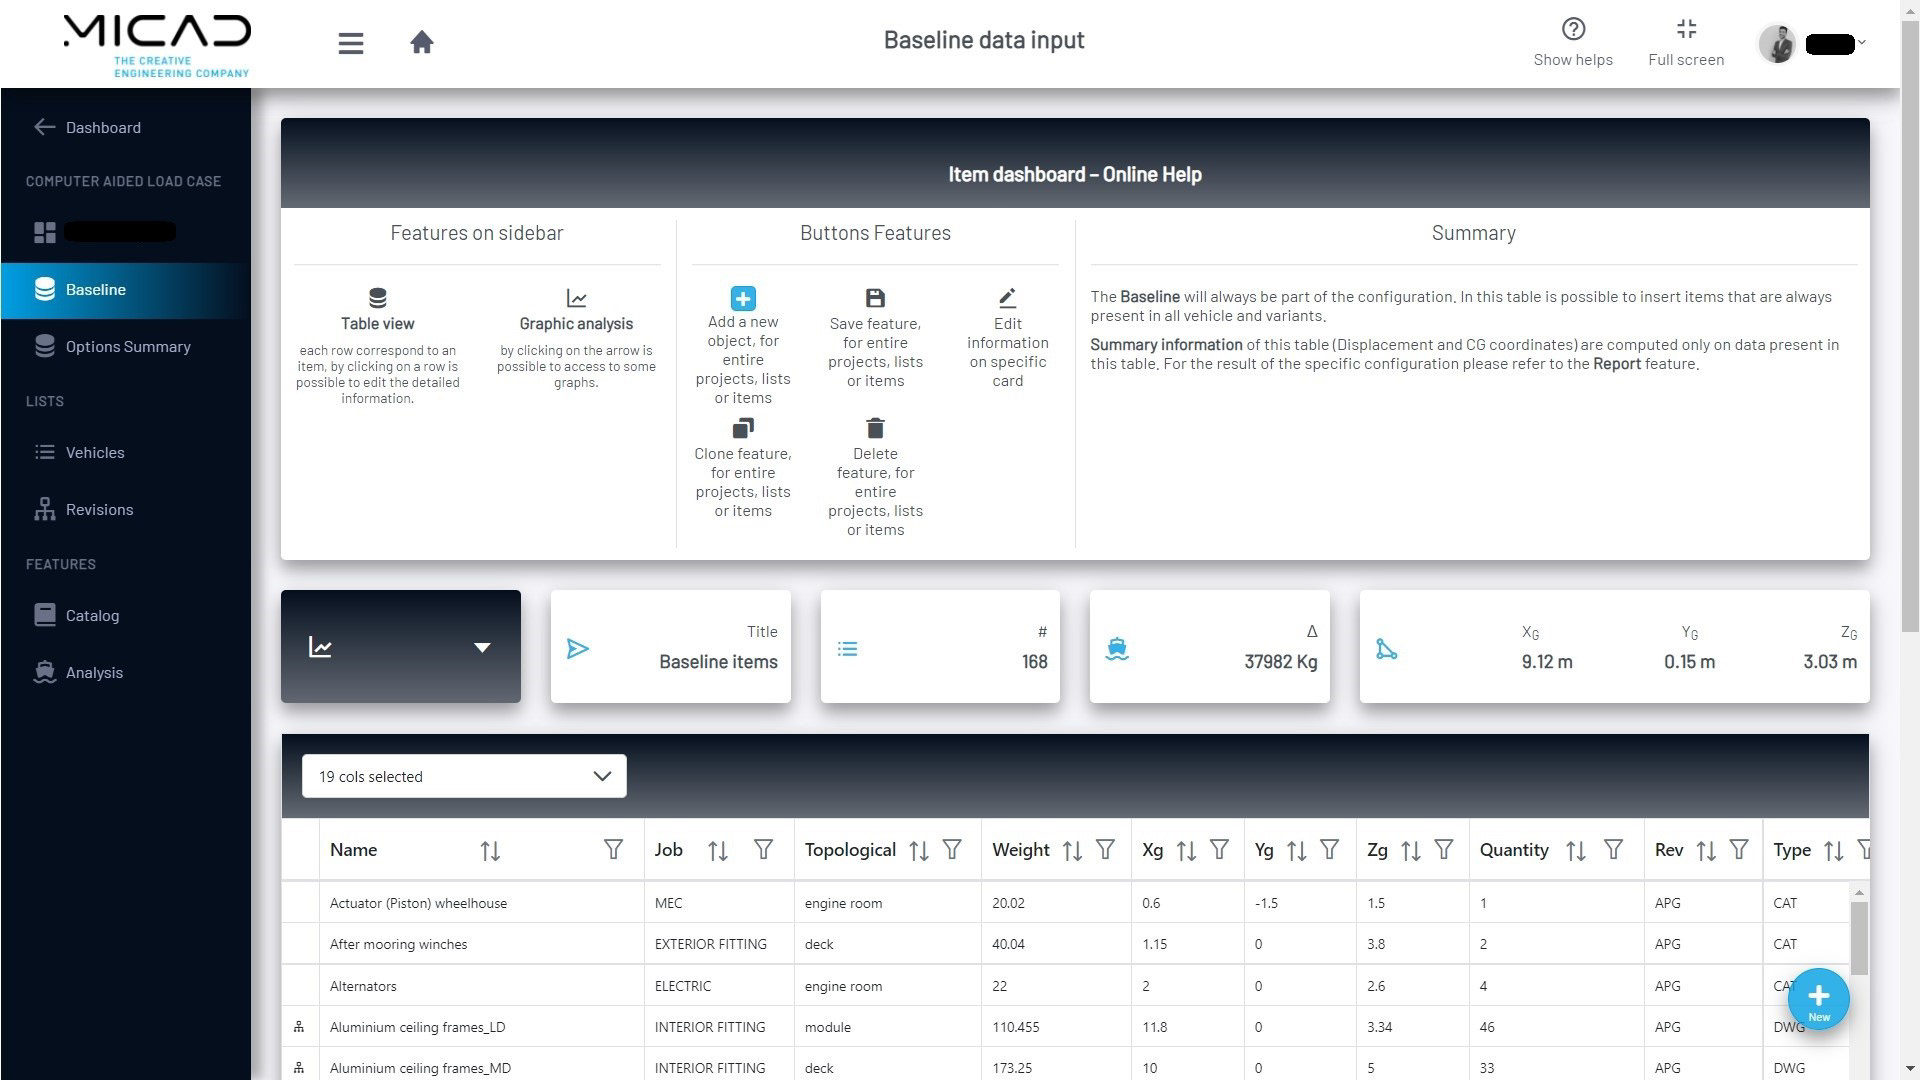Open the Job column filter
1920x1080 pixels.
point(763,850)
